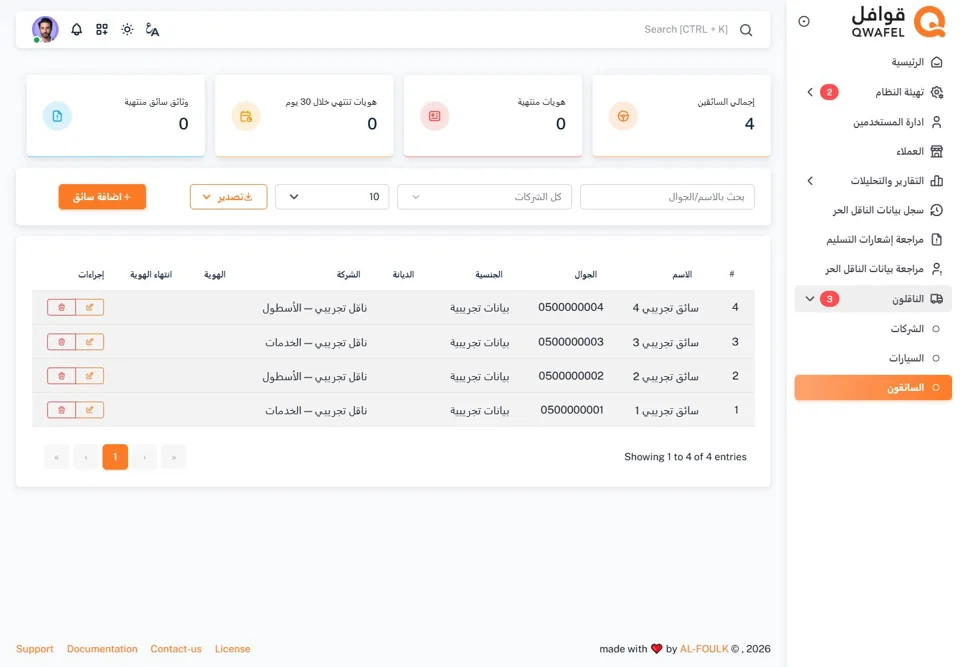This screenshot has width=960, height=667.
Task: Click the إجمالي السائقين steering wheel icon
Action: (623, 116)
